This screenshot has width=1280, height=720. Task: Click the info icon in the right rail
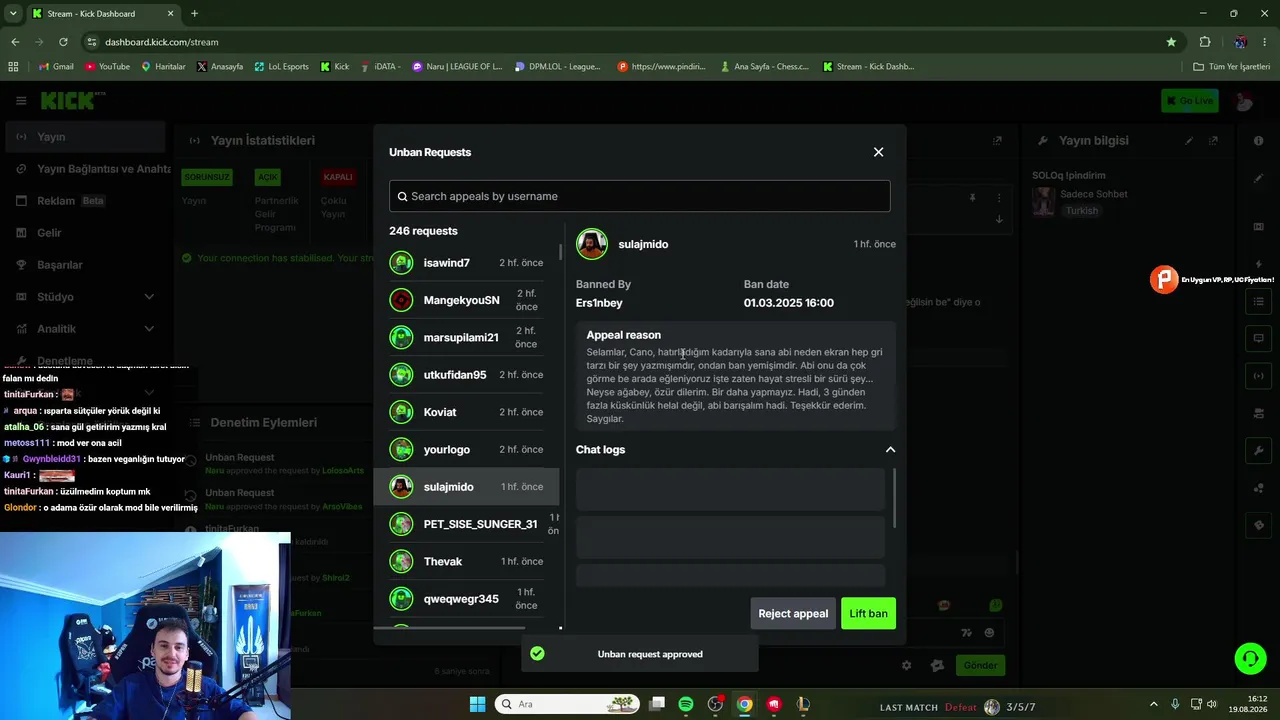pos(1259,141)
